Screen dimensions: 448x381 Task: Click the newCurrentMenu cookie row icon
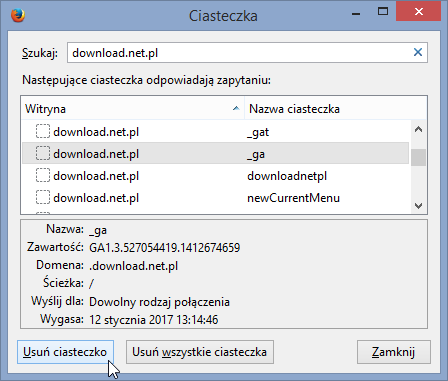43,198
